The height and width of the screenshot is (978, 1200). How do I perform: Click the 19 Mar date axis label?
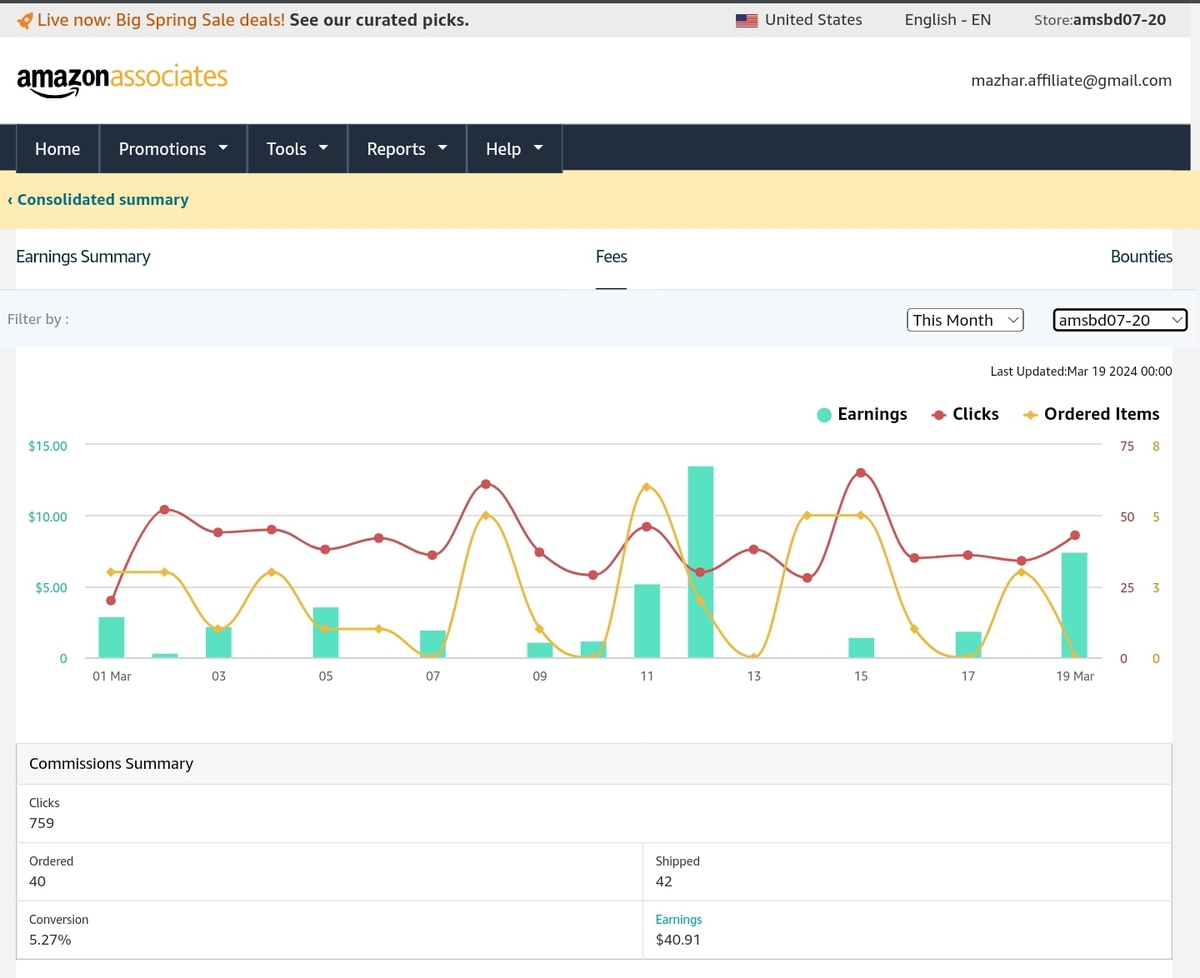[x=1075, y=677]
